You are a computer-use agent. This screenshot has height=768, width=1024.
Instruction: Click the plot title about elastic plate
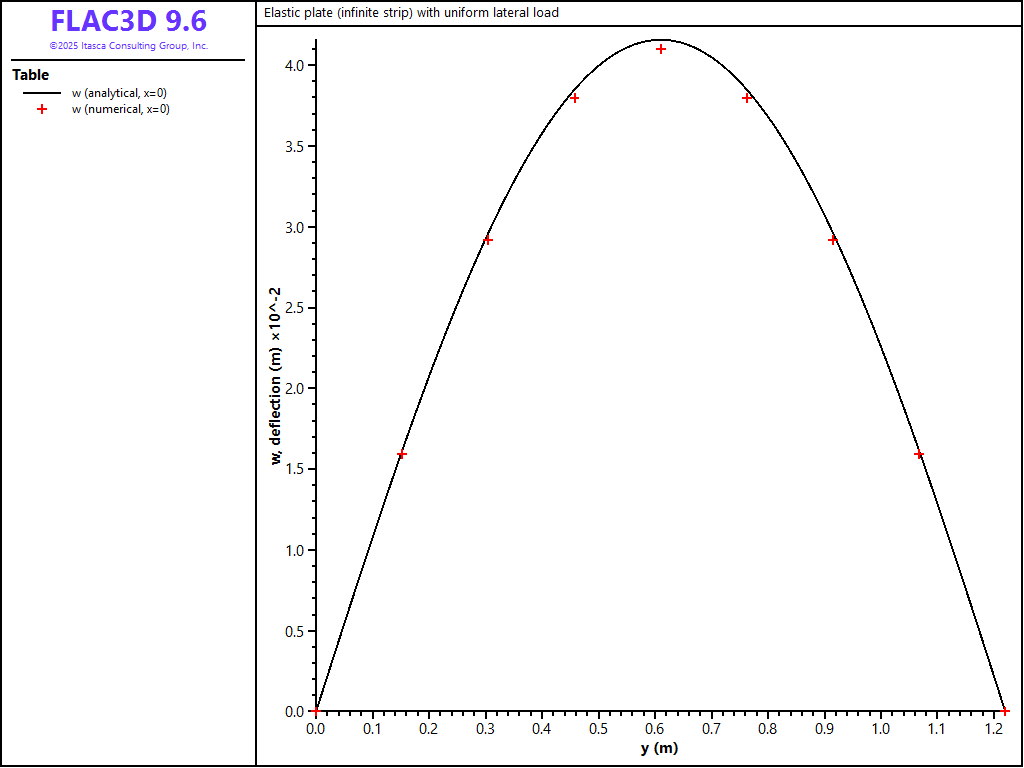click(411, 13)
